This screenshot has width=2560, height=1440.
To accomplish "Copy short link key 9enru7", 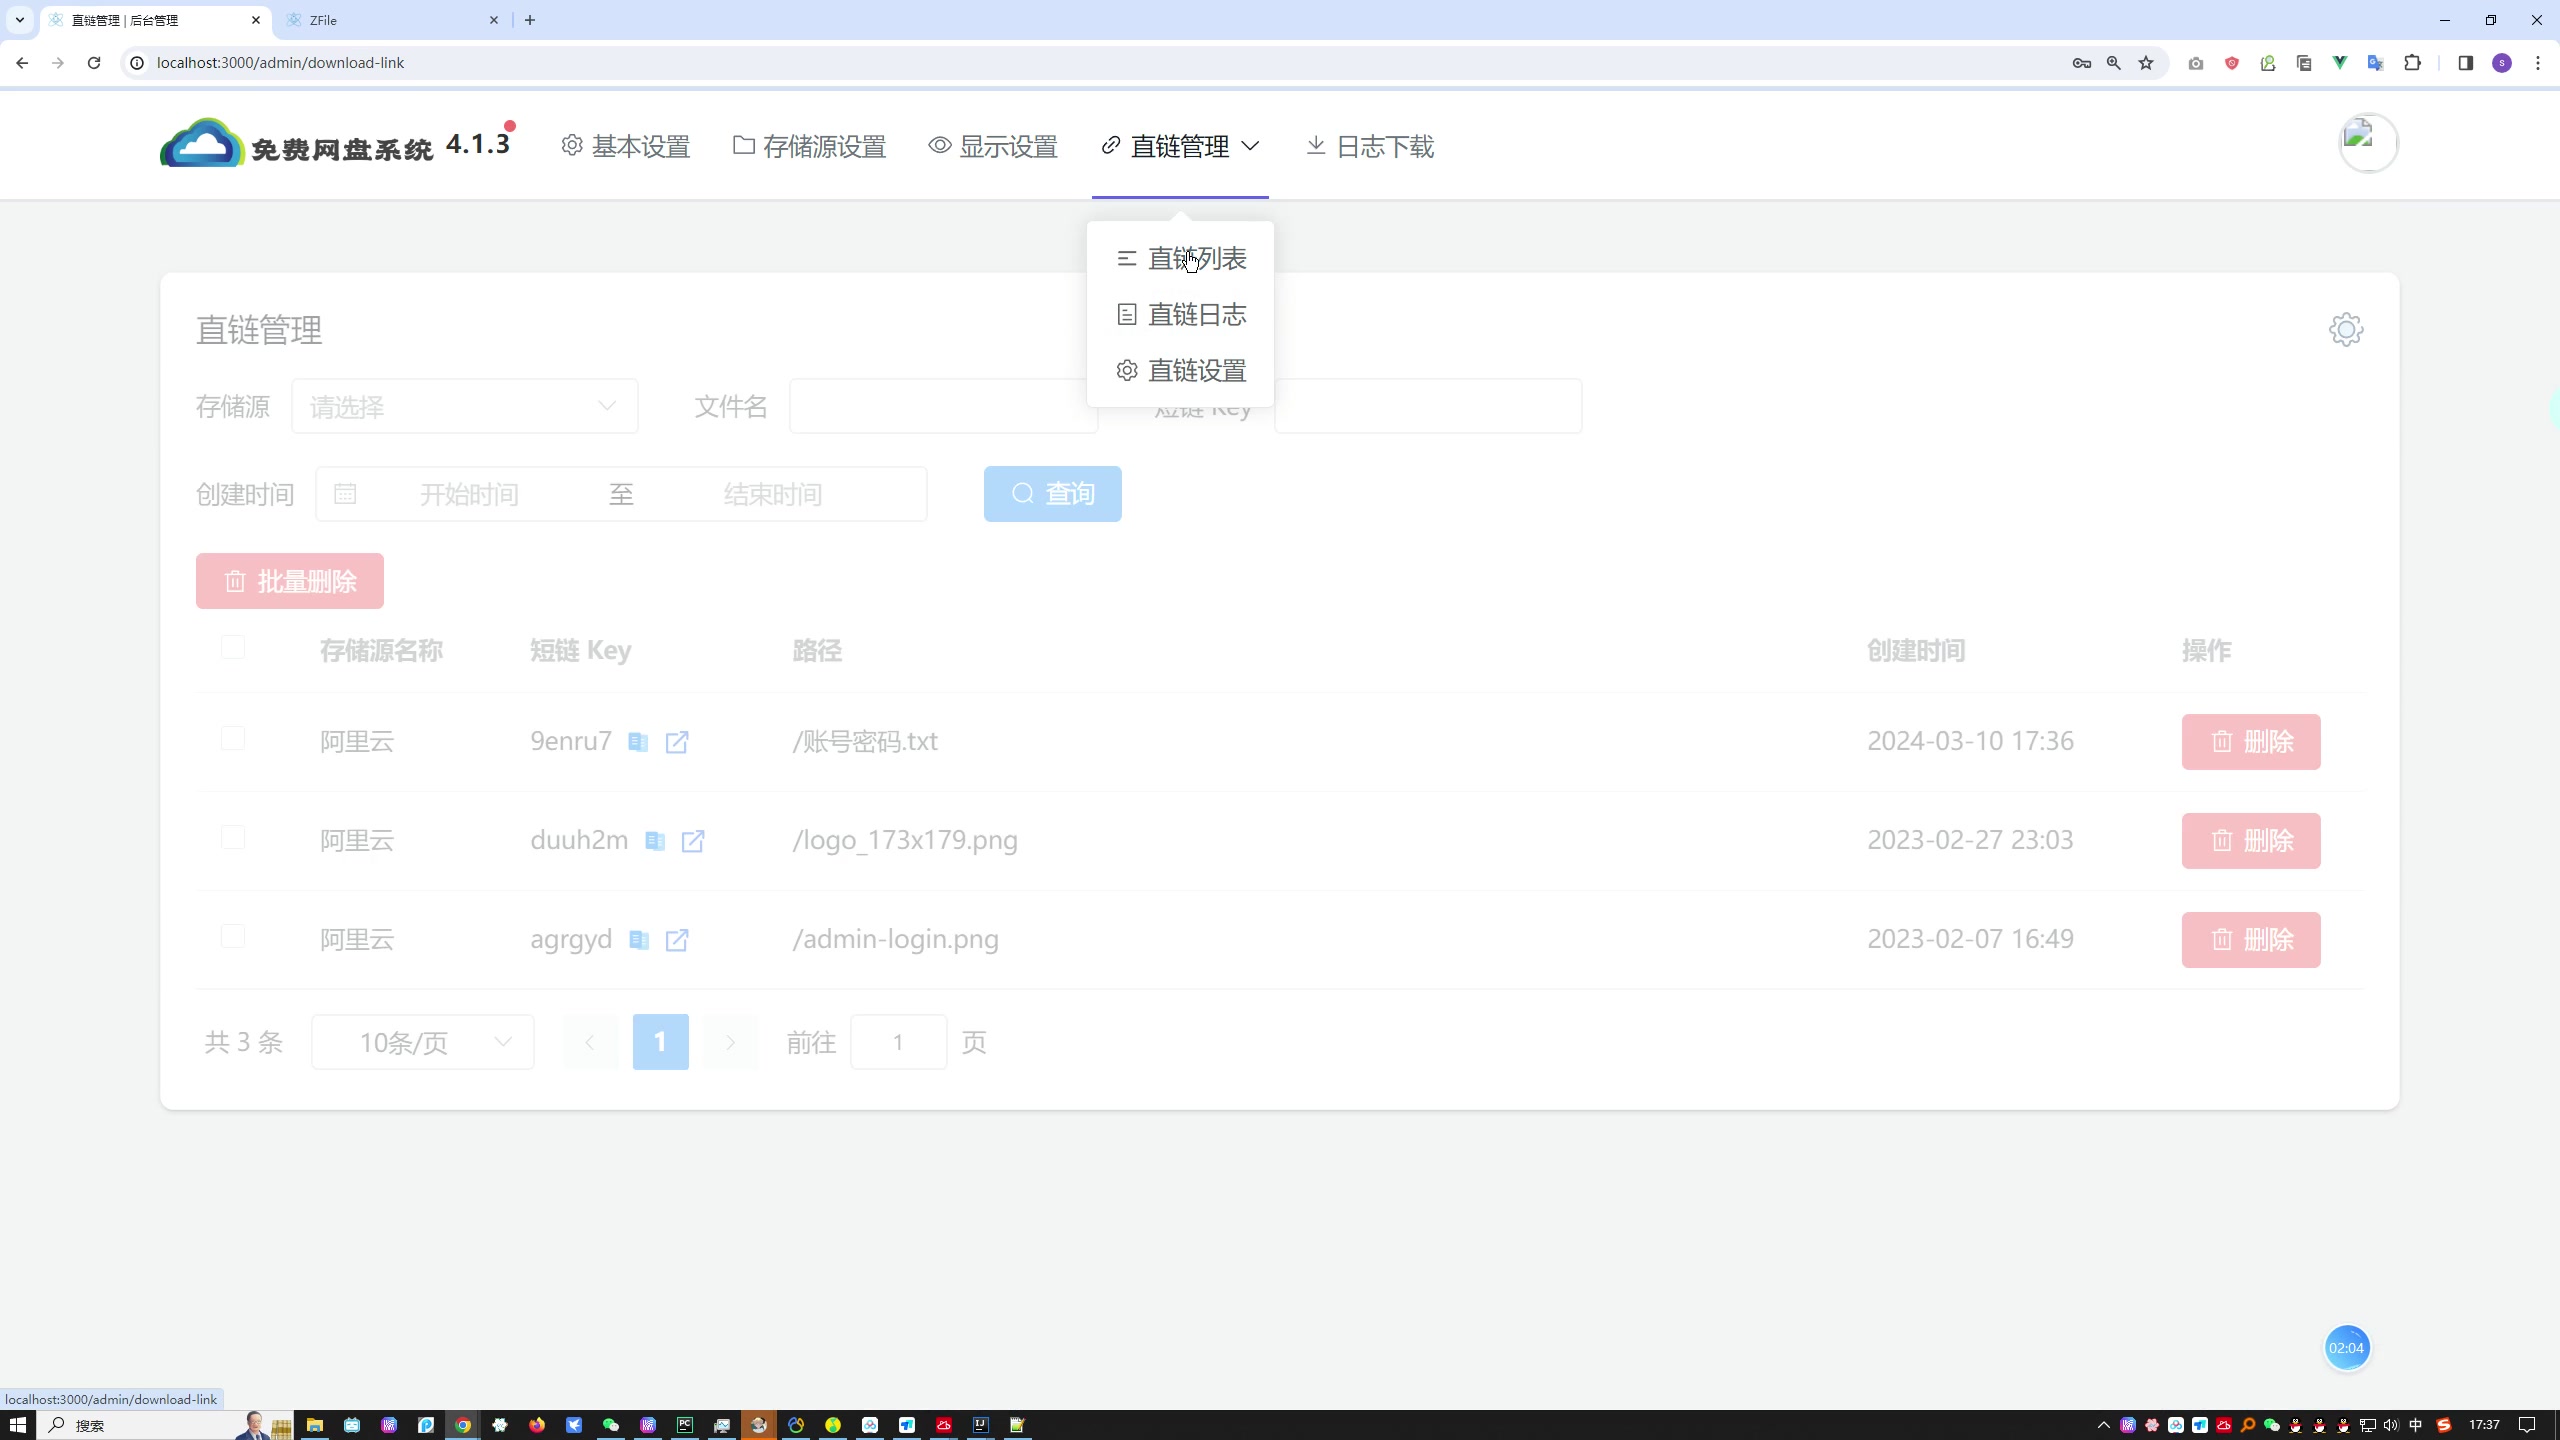I will click(638, 742).
